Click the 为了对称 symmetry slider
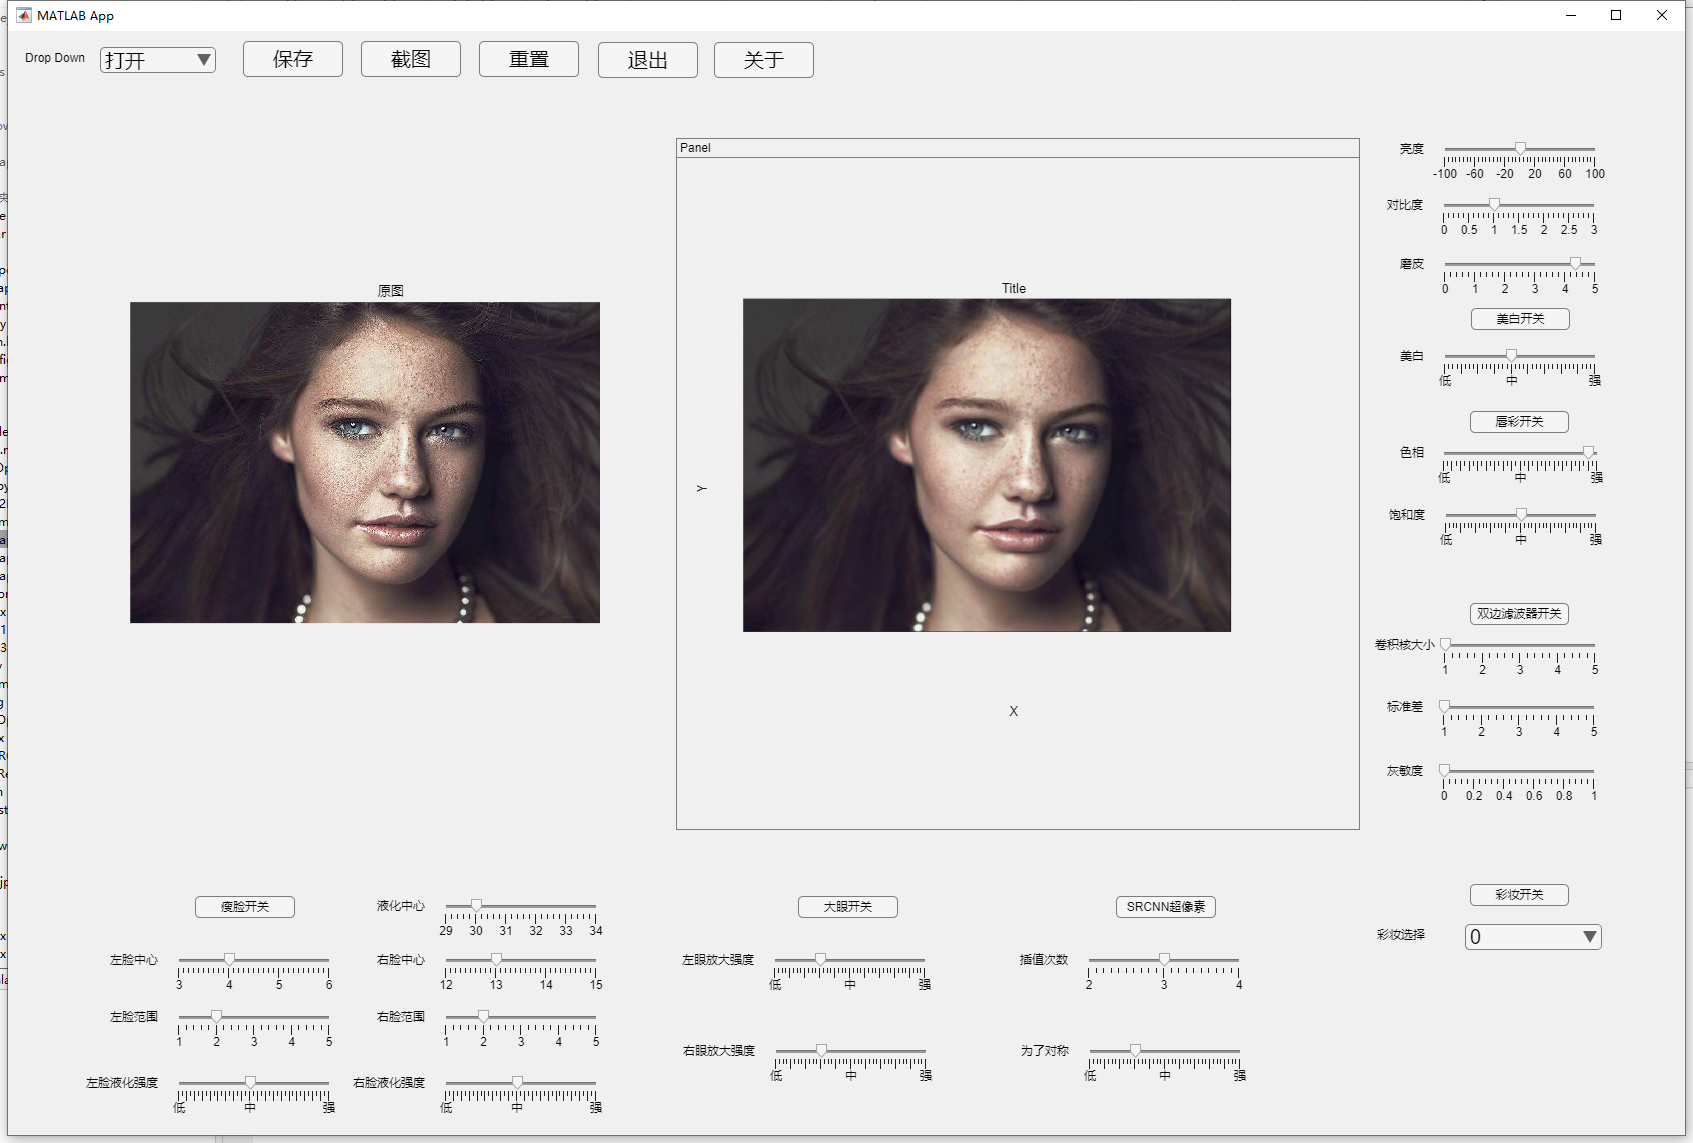 pyautogui.click(x=1165, y=1050)
